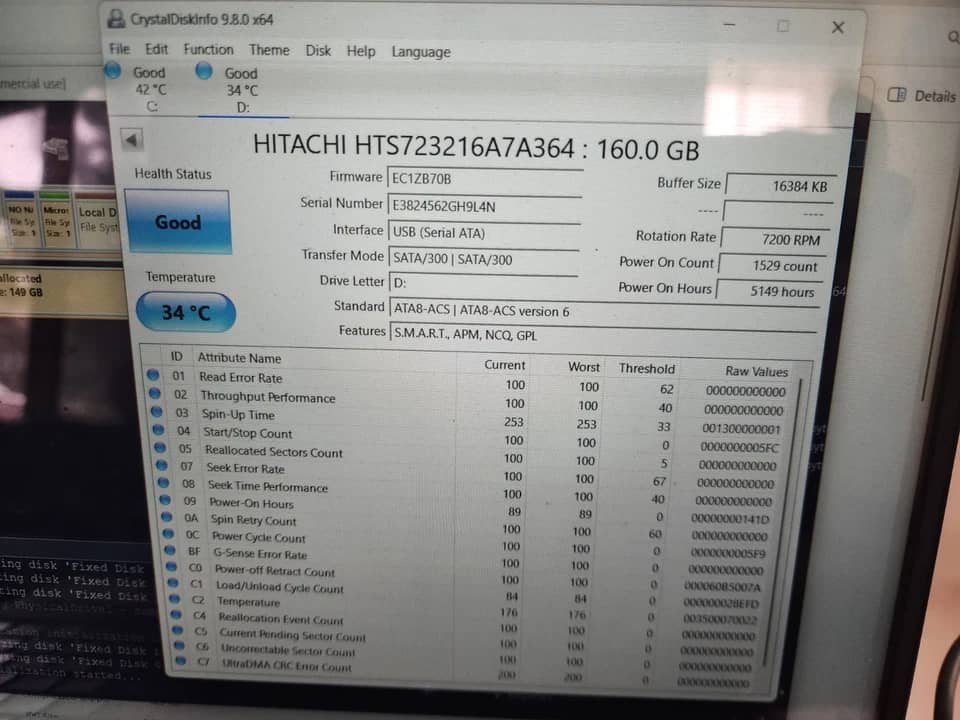
Task: Click the D: drive blue status orb
Action: (204, 72)
